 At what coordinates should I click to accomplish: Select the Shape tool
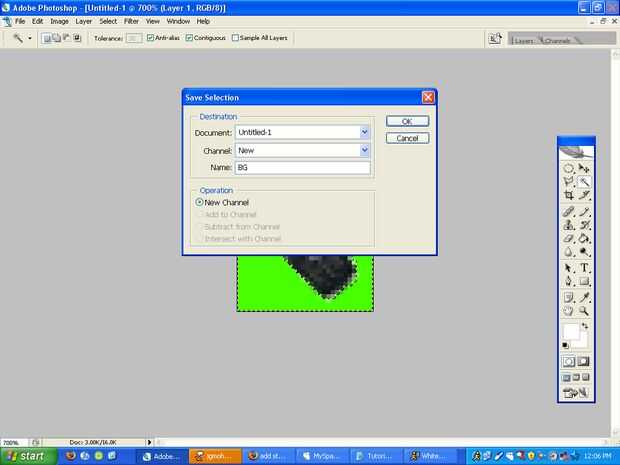[x=584, y=282]
